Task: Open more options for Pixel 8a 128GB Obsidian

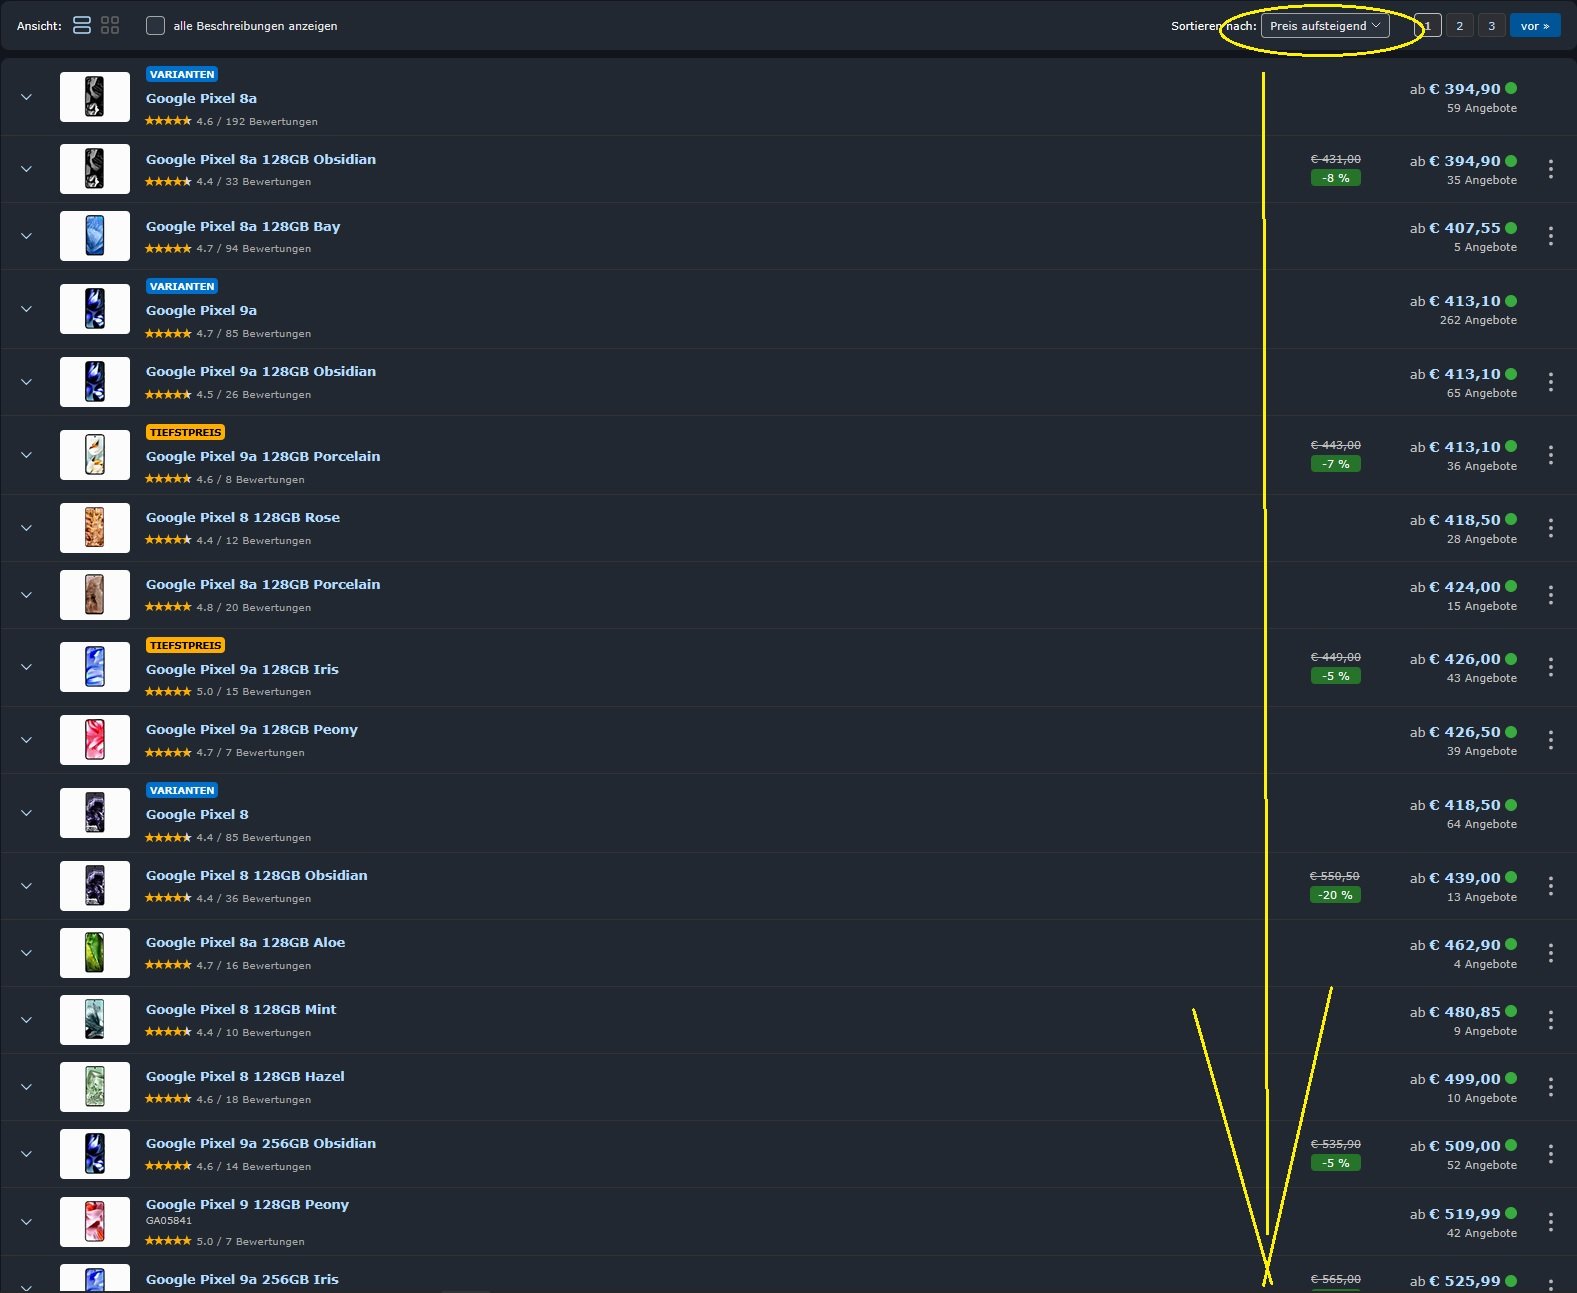Action: click(x=1551, y=169)
